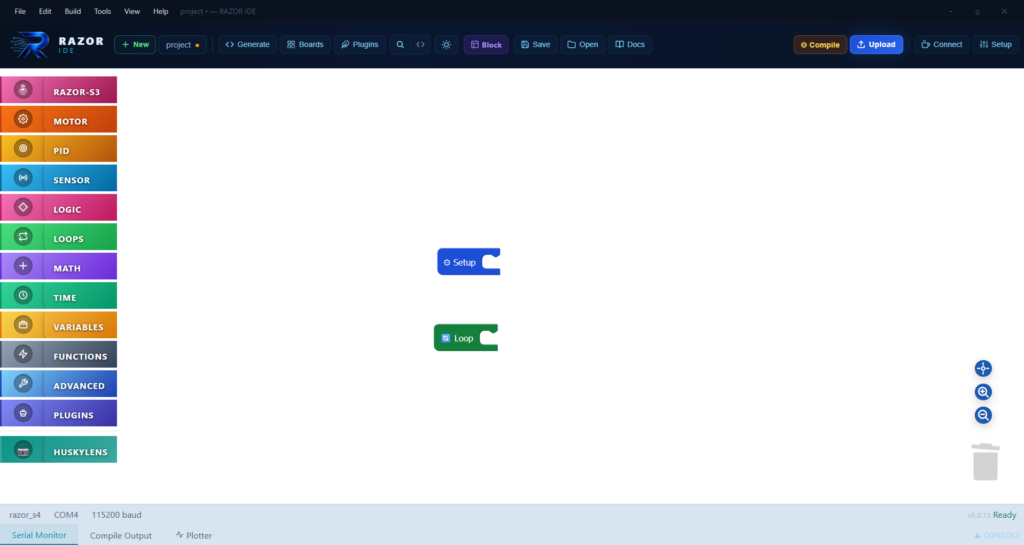Center the workspace with crosshair icon
The width and height of the screenshot is (1024, 545).
coord(983,369)
